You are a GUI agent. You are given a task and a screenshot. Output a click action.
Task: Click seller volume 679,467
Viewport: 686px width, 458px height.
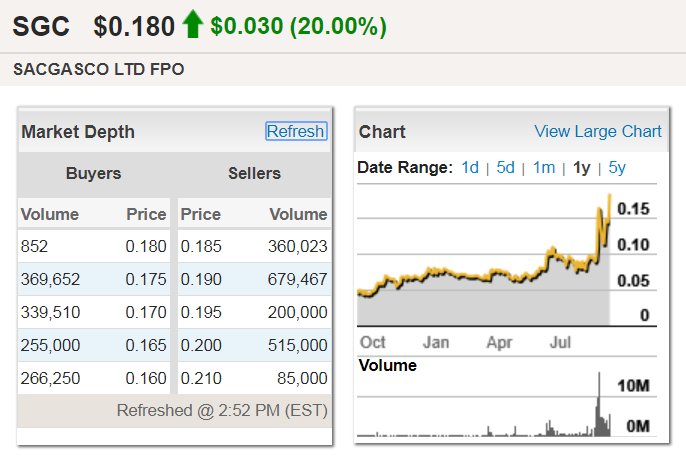(298, 279)
